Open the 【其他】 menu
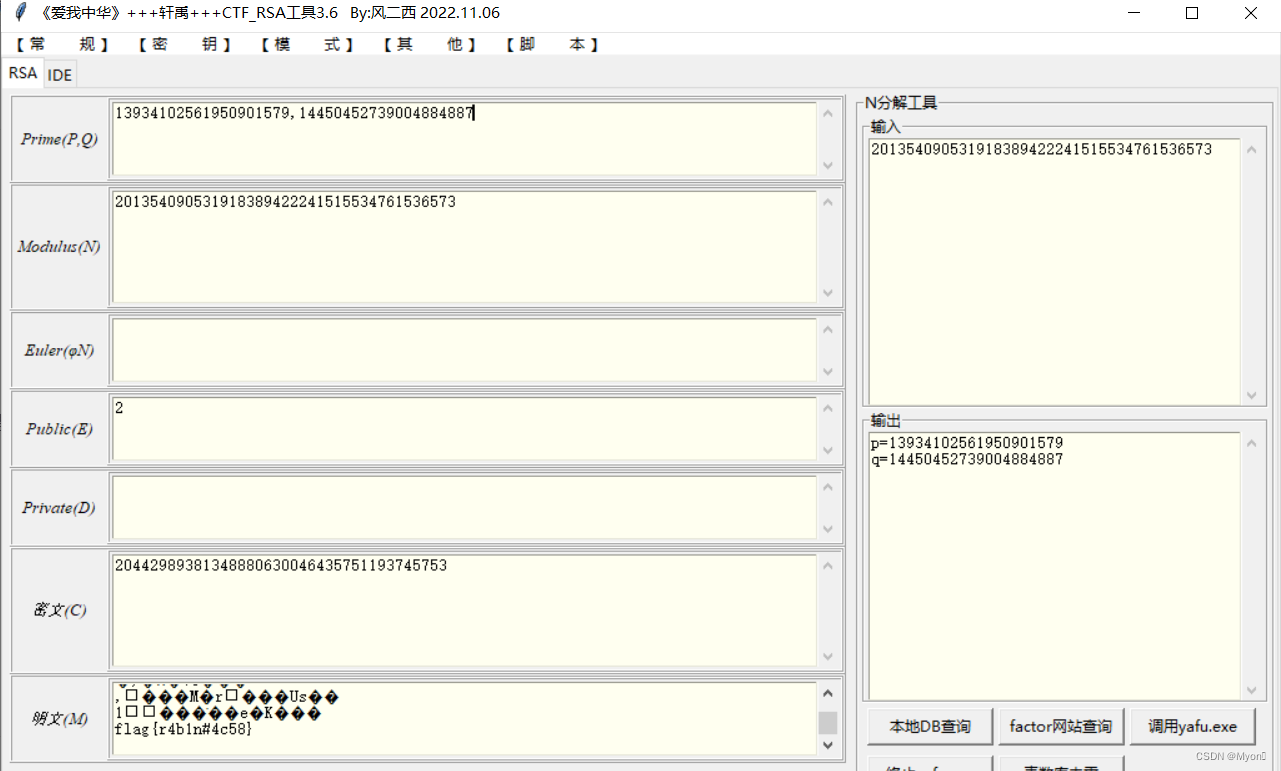This screenshot has width=1281, height=771. pyautogui.click(x=430, y=44)
